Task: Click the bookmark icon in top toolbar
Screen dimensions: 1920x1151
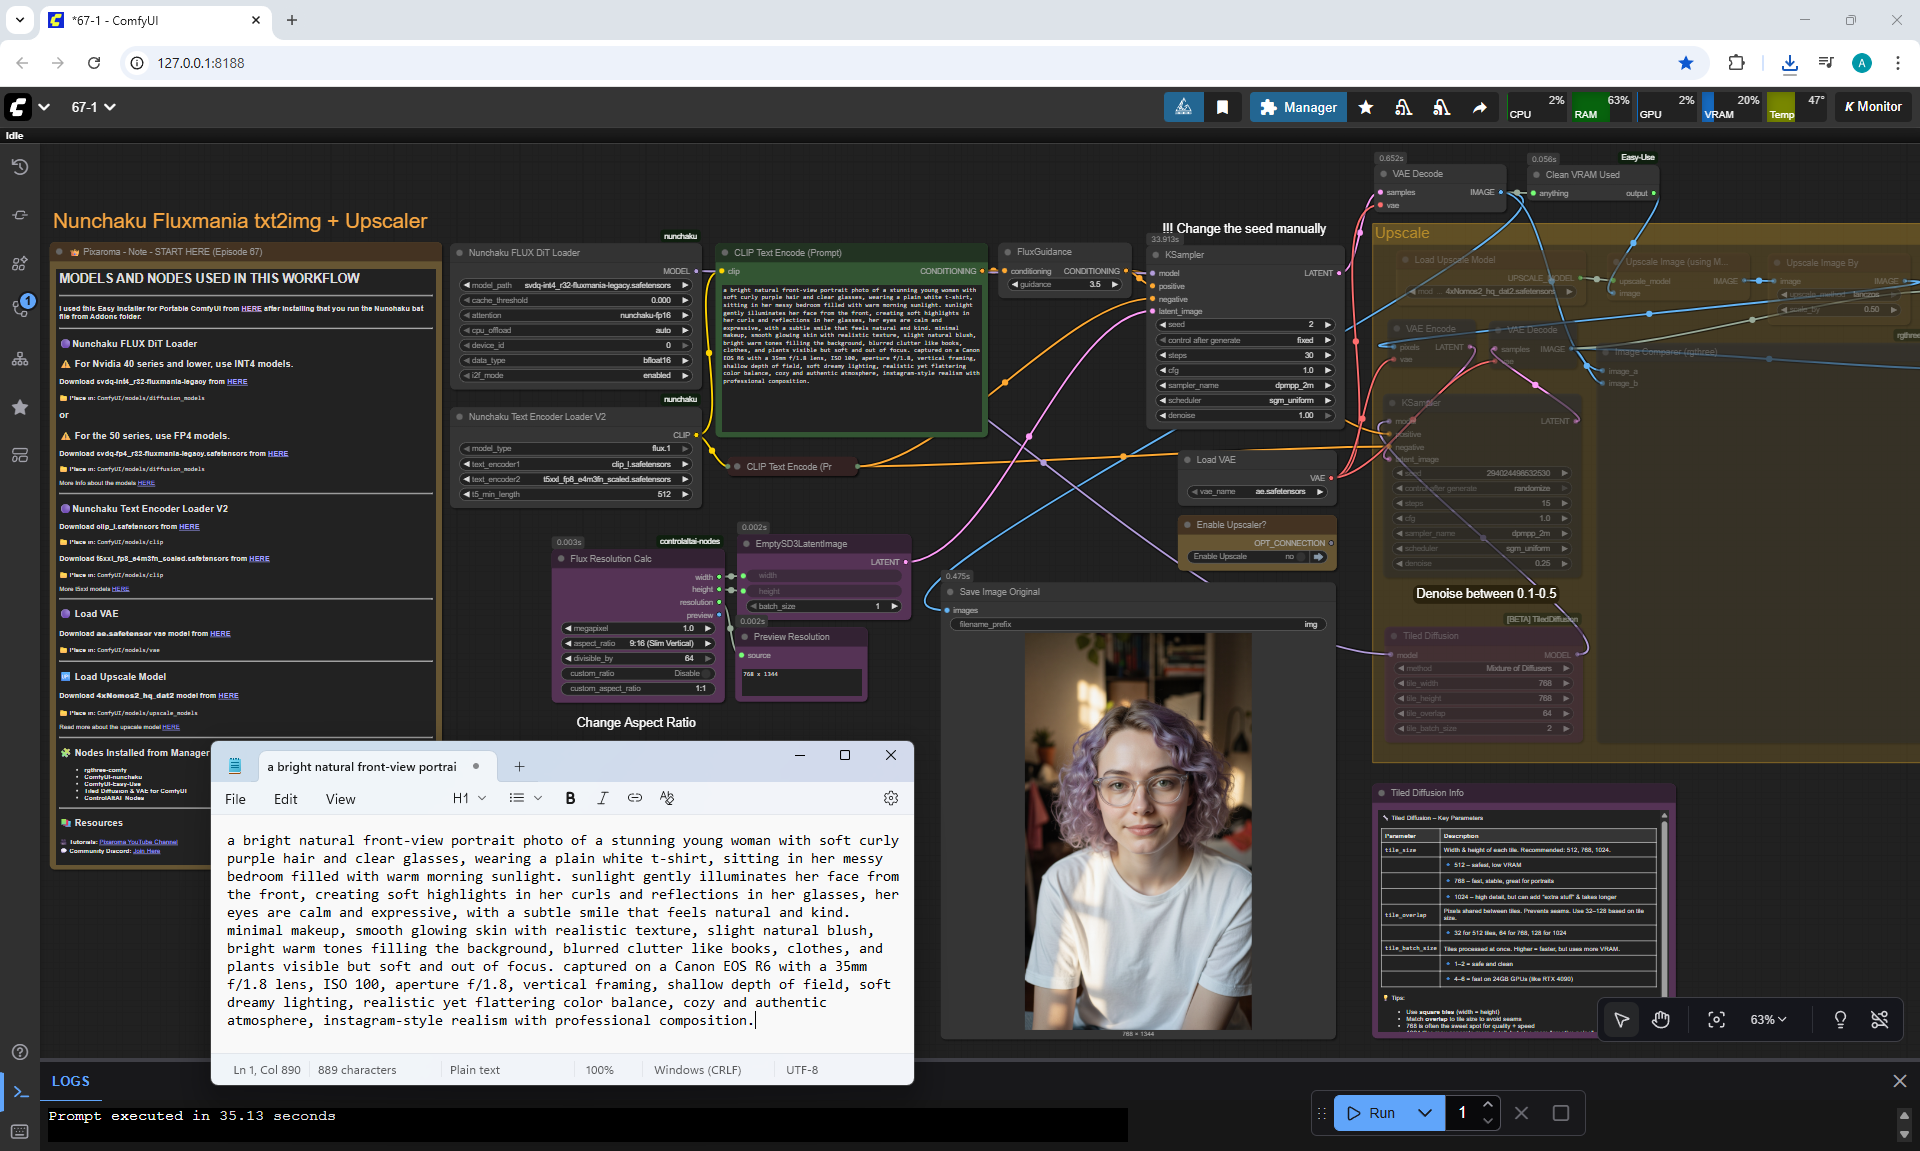Action: tap(1222, 107)
